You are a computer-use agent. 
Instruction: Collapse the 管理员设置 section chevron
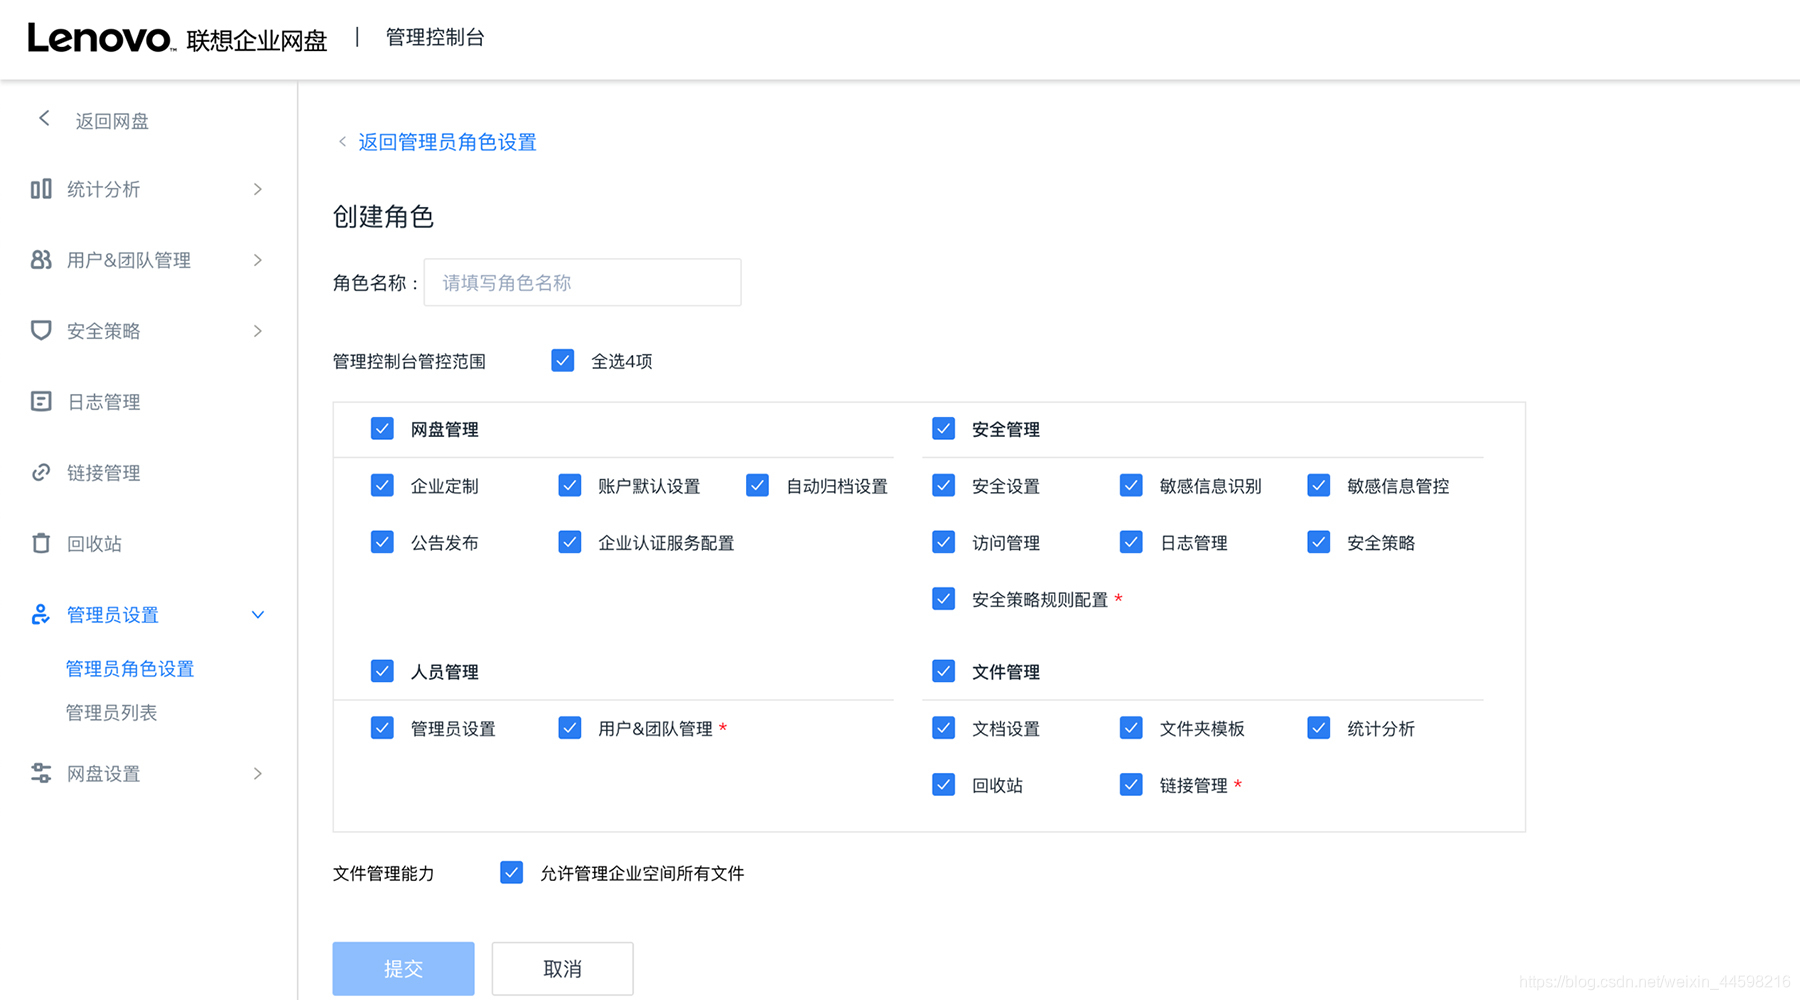pos(258,615)
